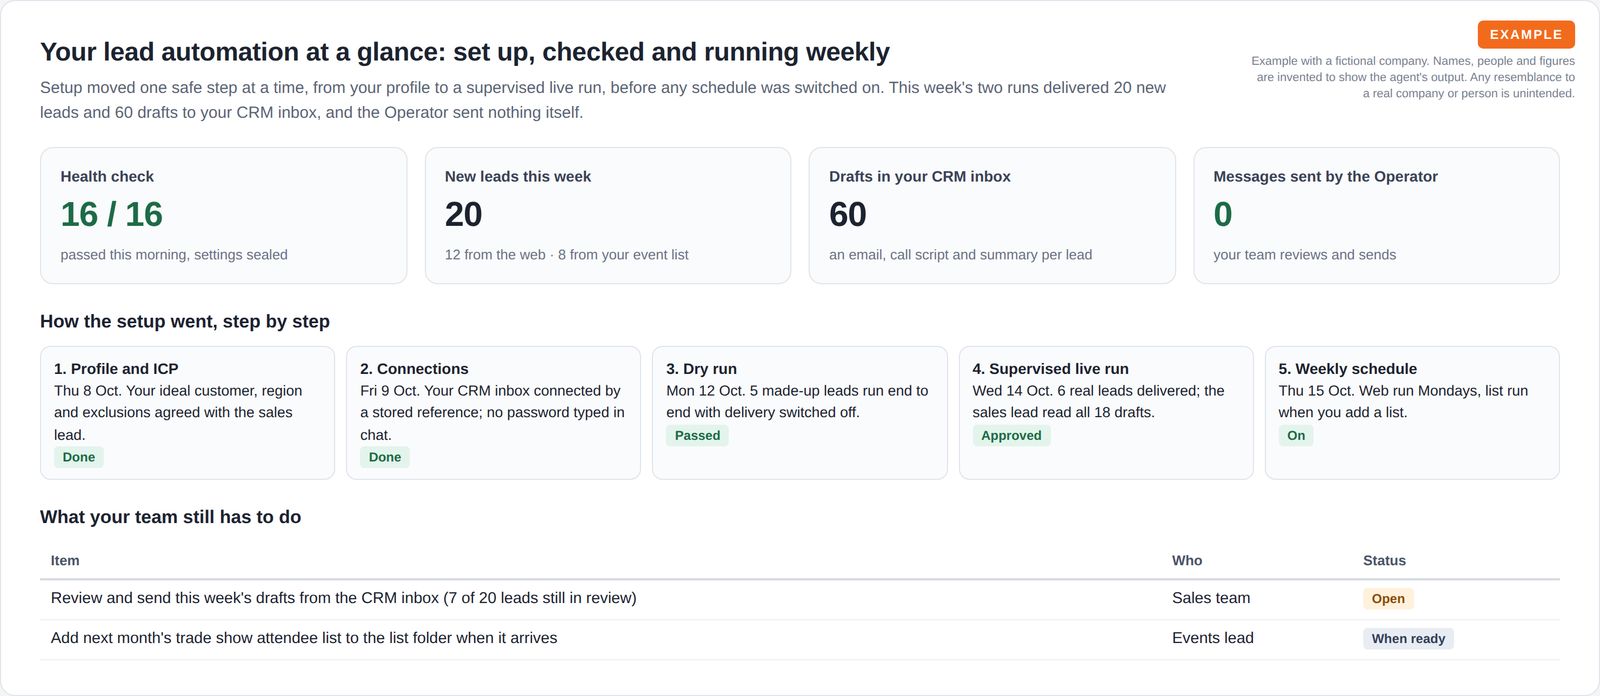Click 'Fri 9 Oct. Your CRM inbox connected' description
Viewport: 1600px width, 696px height.
click(492, 413)
